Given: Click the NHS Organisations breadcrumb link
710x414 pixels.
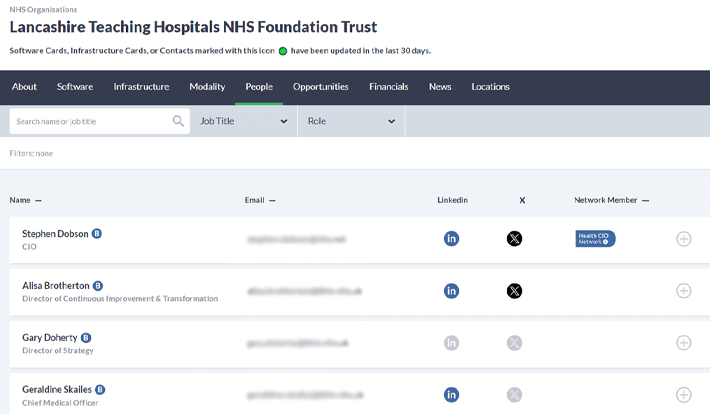Looking at the screenshot, I should [x=43, y=10].
